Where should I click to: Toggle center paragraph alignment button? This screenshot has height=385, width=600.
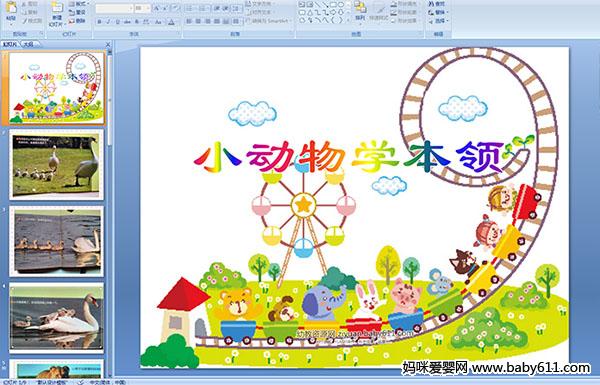[x=198, y=21]
